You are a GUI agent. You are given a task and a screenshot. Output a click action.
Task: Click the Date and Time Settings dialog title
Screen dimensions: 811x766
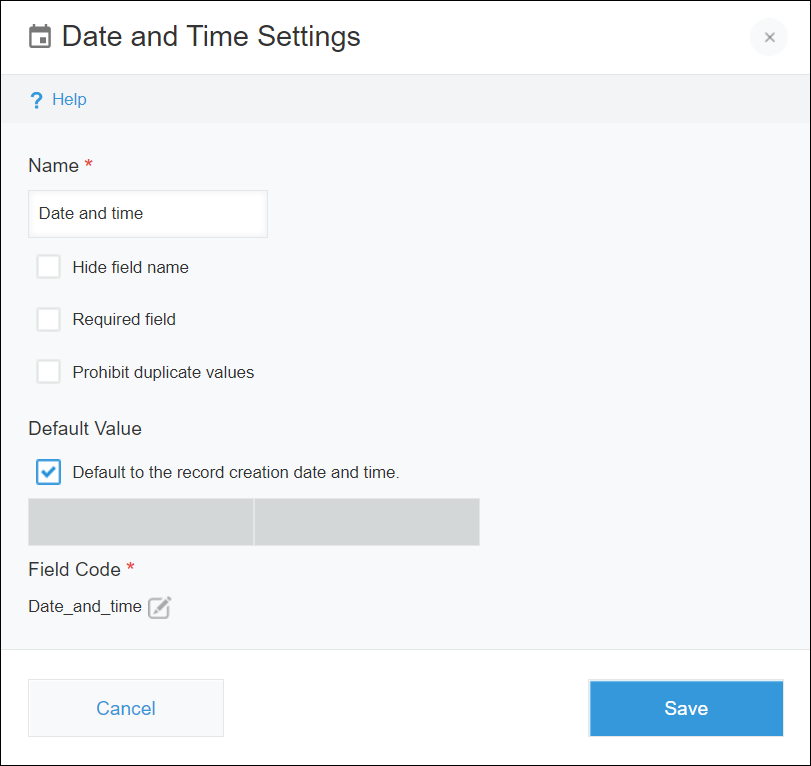click(x=211, y=36)
